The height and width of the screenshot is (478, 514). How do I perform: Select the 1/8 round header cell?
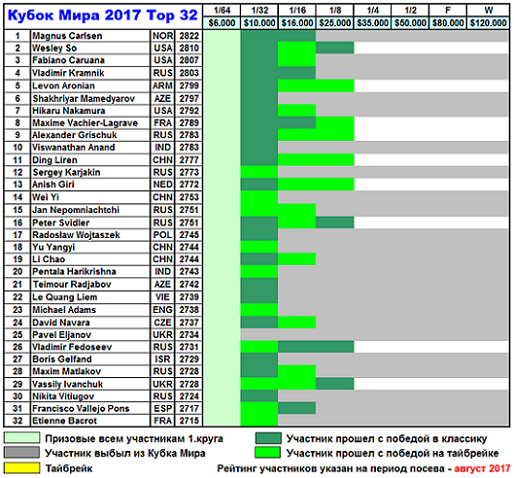[335, 10]
